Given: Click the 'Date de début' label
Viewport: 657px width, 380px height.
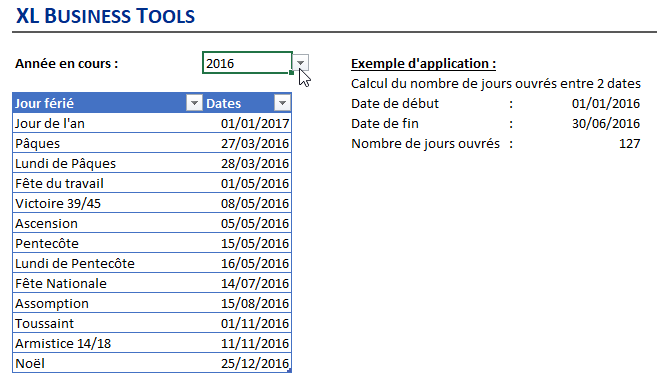Looking at the screenshot, I should coord(395,103).
